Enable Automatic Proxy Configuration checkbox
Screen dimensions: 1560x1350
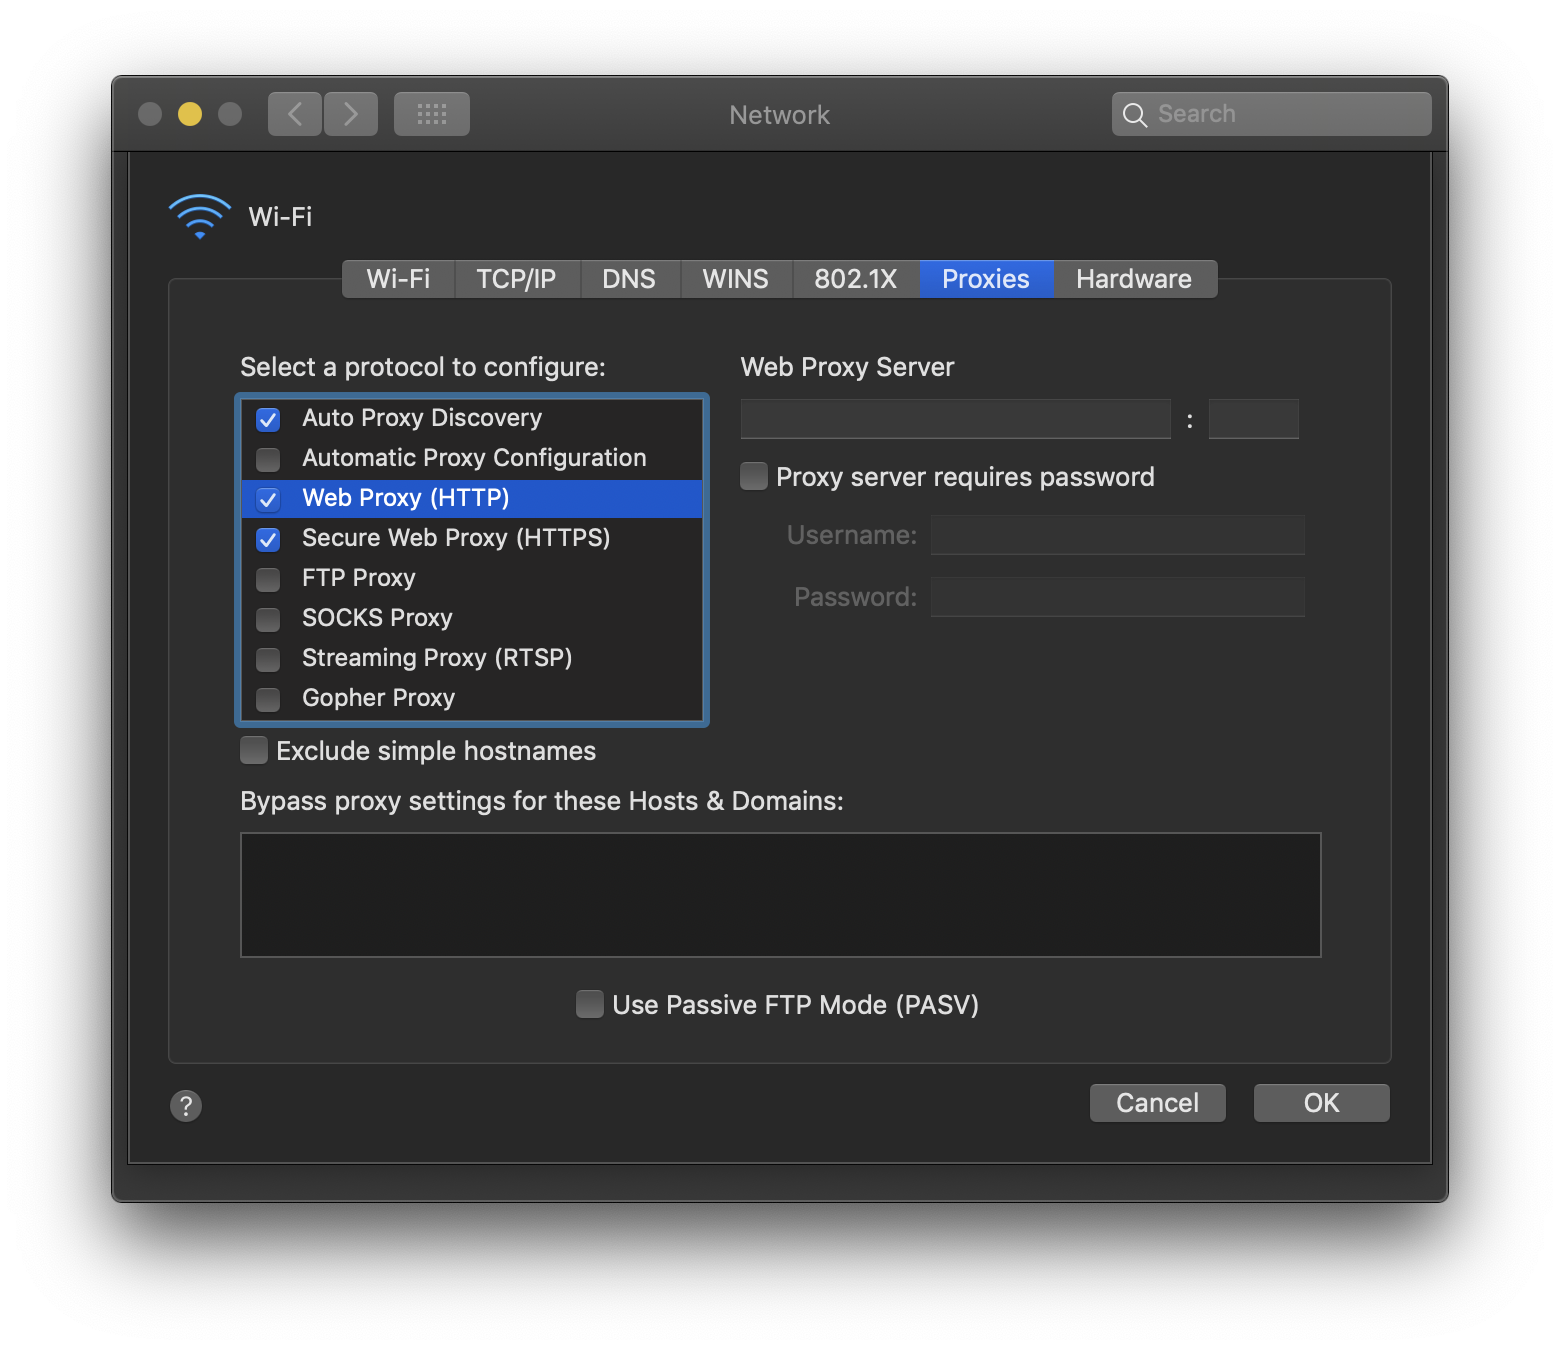coord(268,459)
